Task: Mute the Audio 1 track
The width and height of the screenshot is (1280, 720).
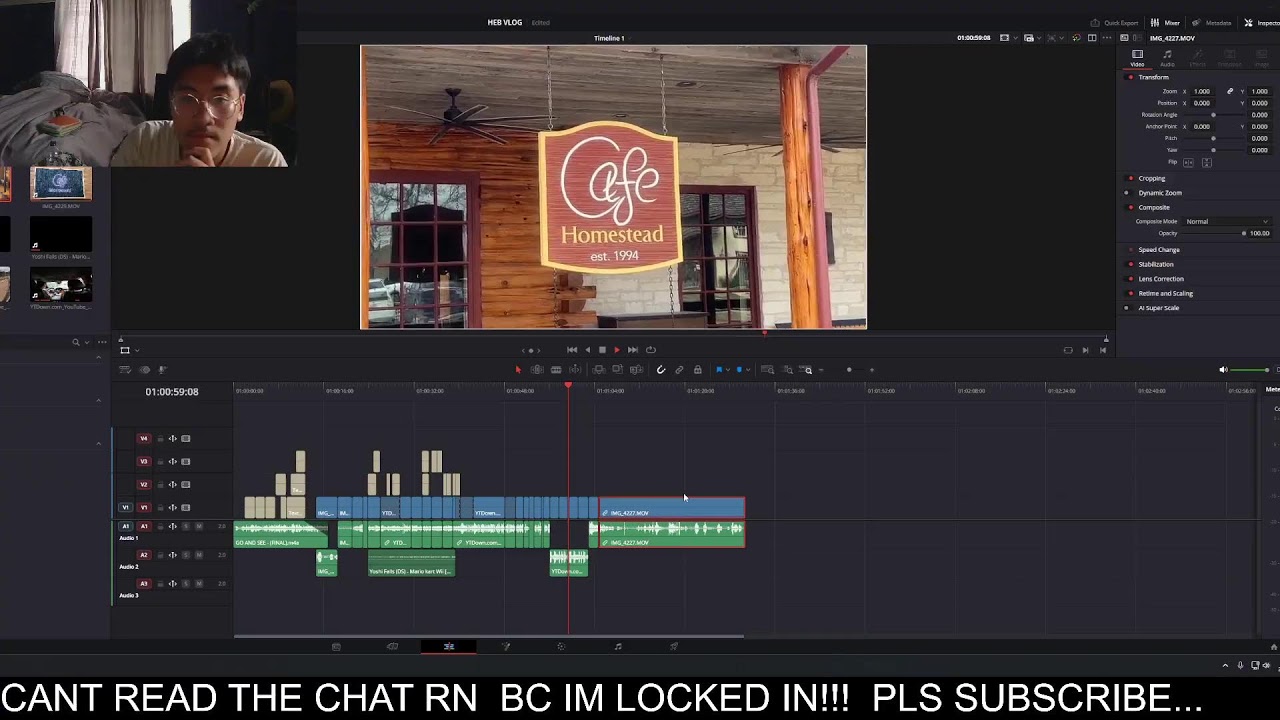Action: coord(199,527)
